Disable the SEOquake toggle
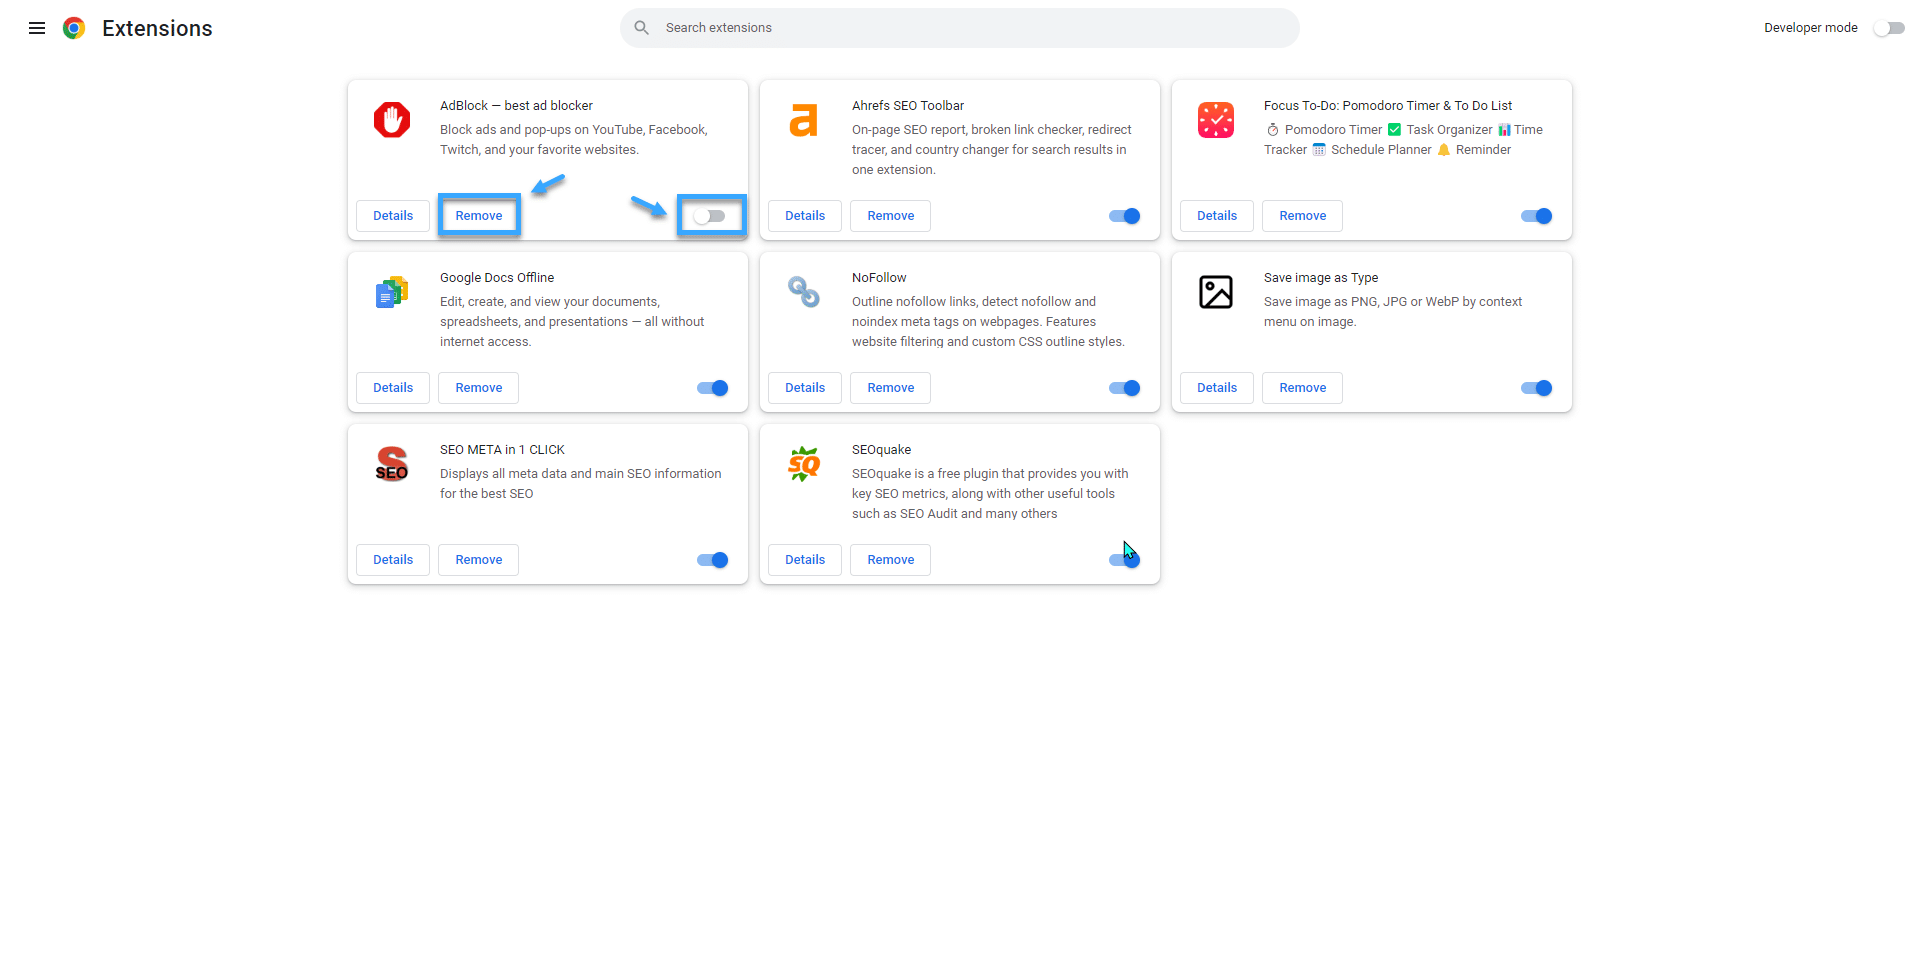Image resolution: width=1920 pixels, height=961 pixels. coord(1125,560)
